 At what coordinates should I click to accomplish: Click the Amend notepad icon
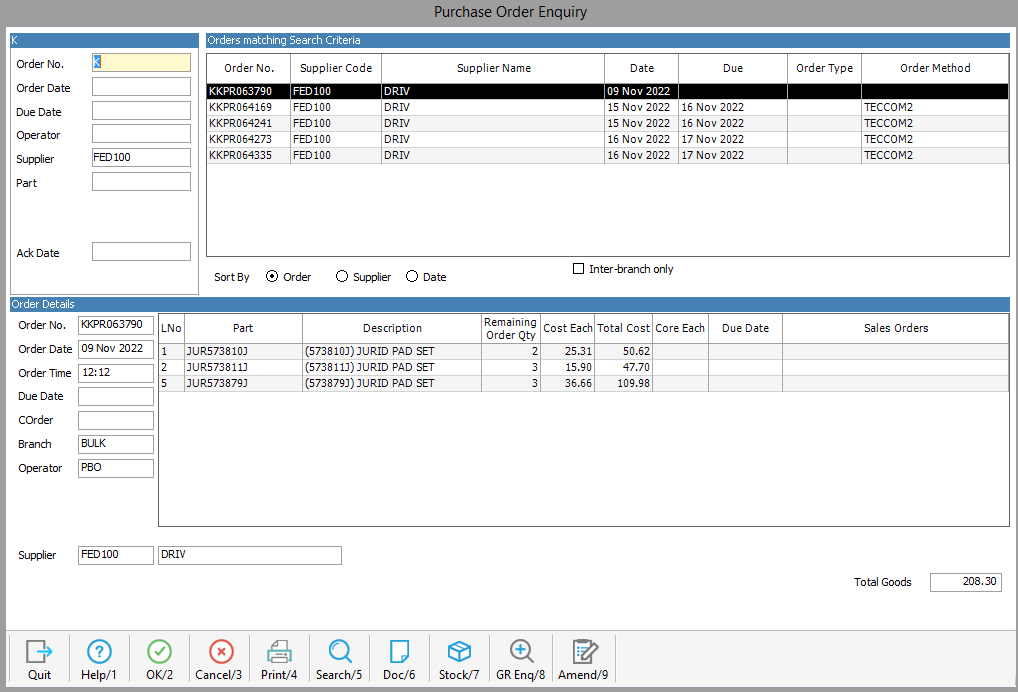click(x=584, y=652)
